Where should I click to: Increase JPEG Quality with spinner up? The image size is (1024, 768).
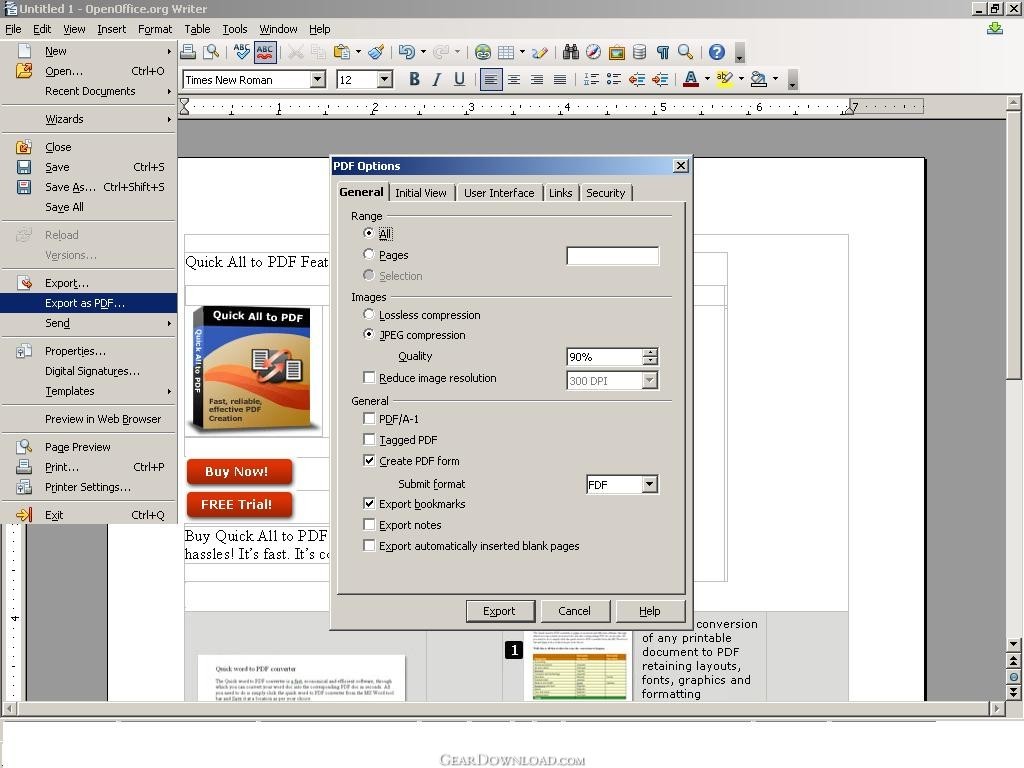pos(650,353)
